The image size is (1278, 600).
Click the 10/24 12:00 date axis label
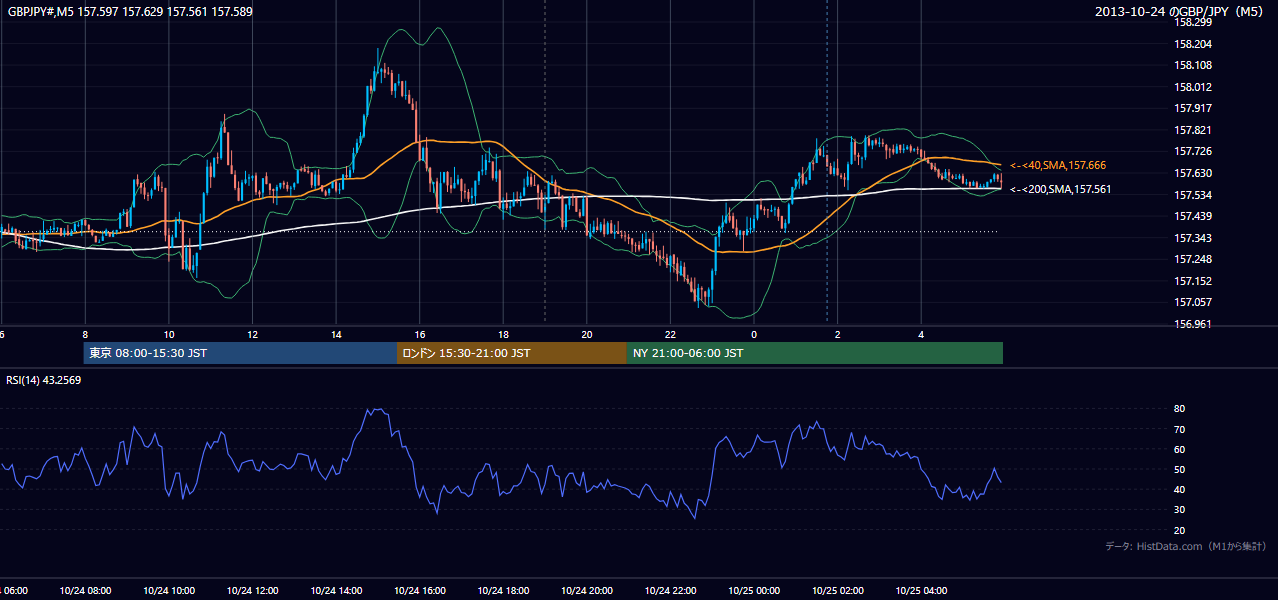(x=252, y=590)
